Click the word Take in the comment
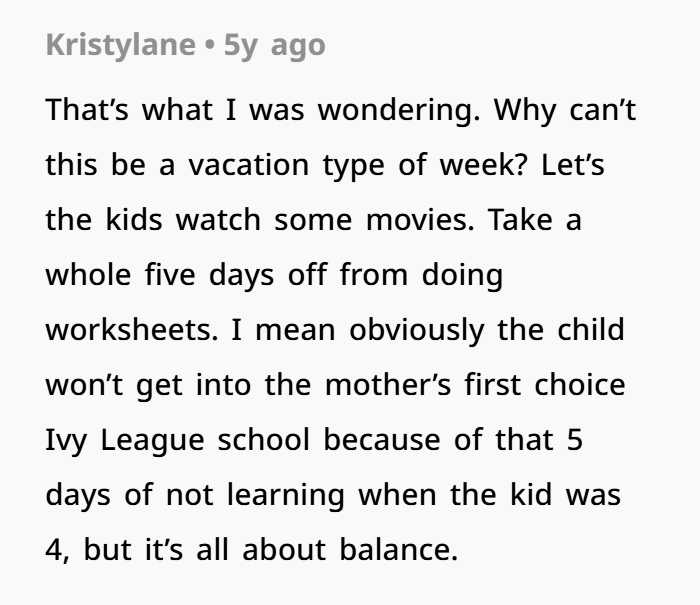700x605 pixels. (x=520, y=220)
